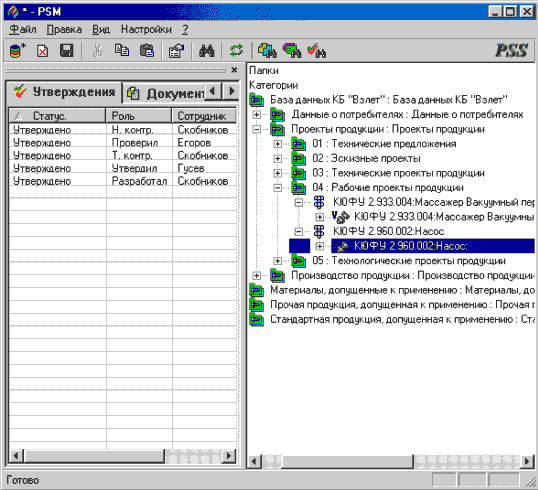Click the find documents binoculars icon

[x=267, y=50]
